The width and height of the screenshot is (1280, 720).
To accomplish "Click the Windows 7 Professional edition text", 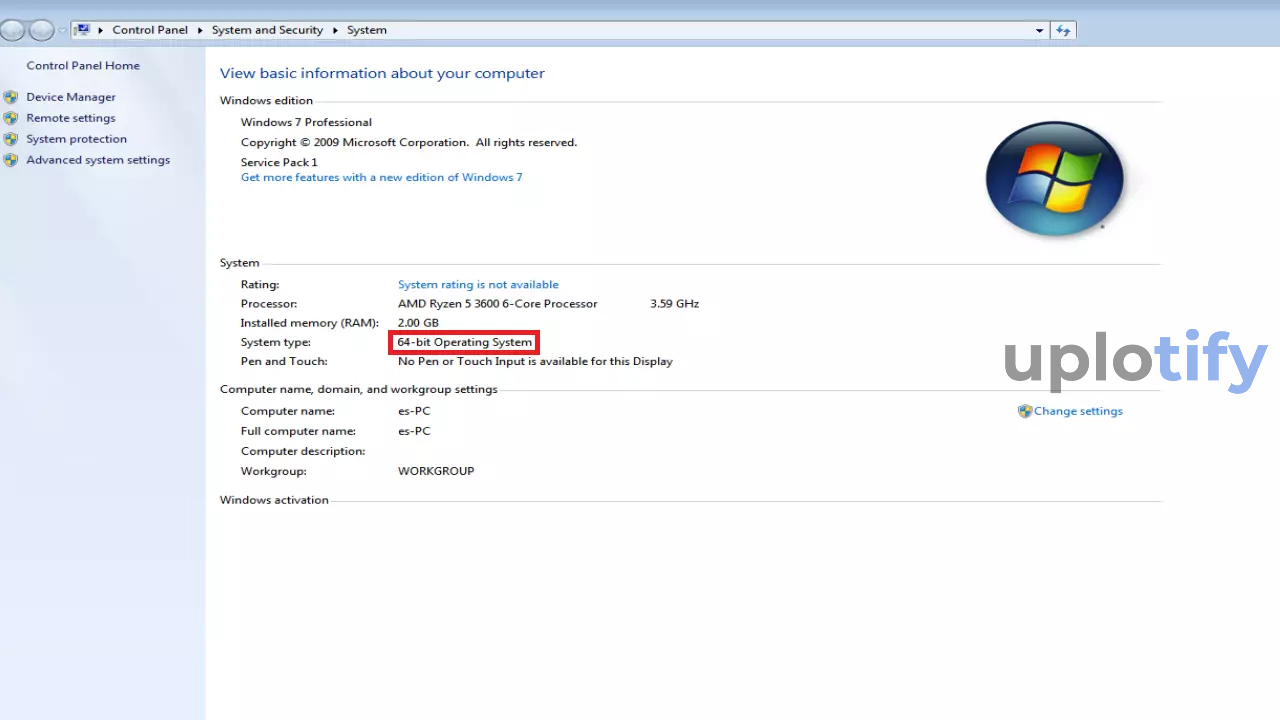I will [306, 122].
